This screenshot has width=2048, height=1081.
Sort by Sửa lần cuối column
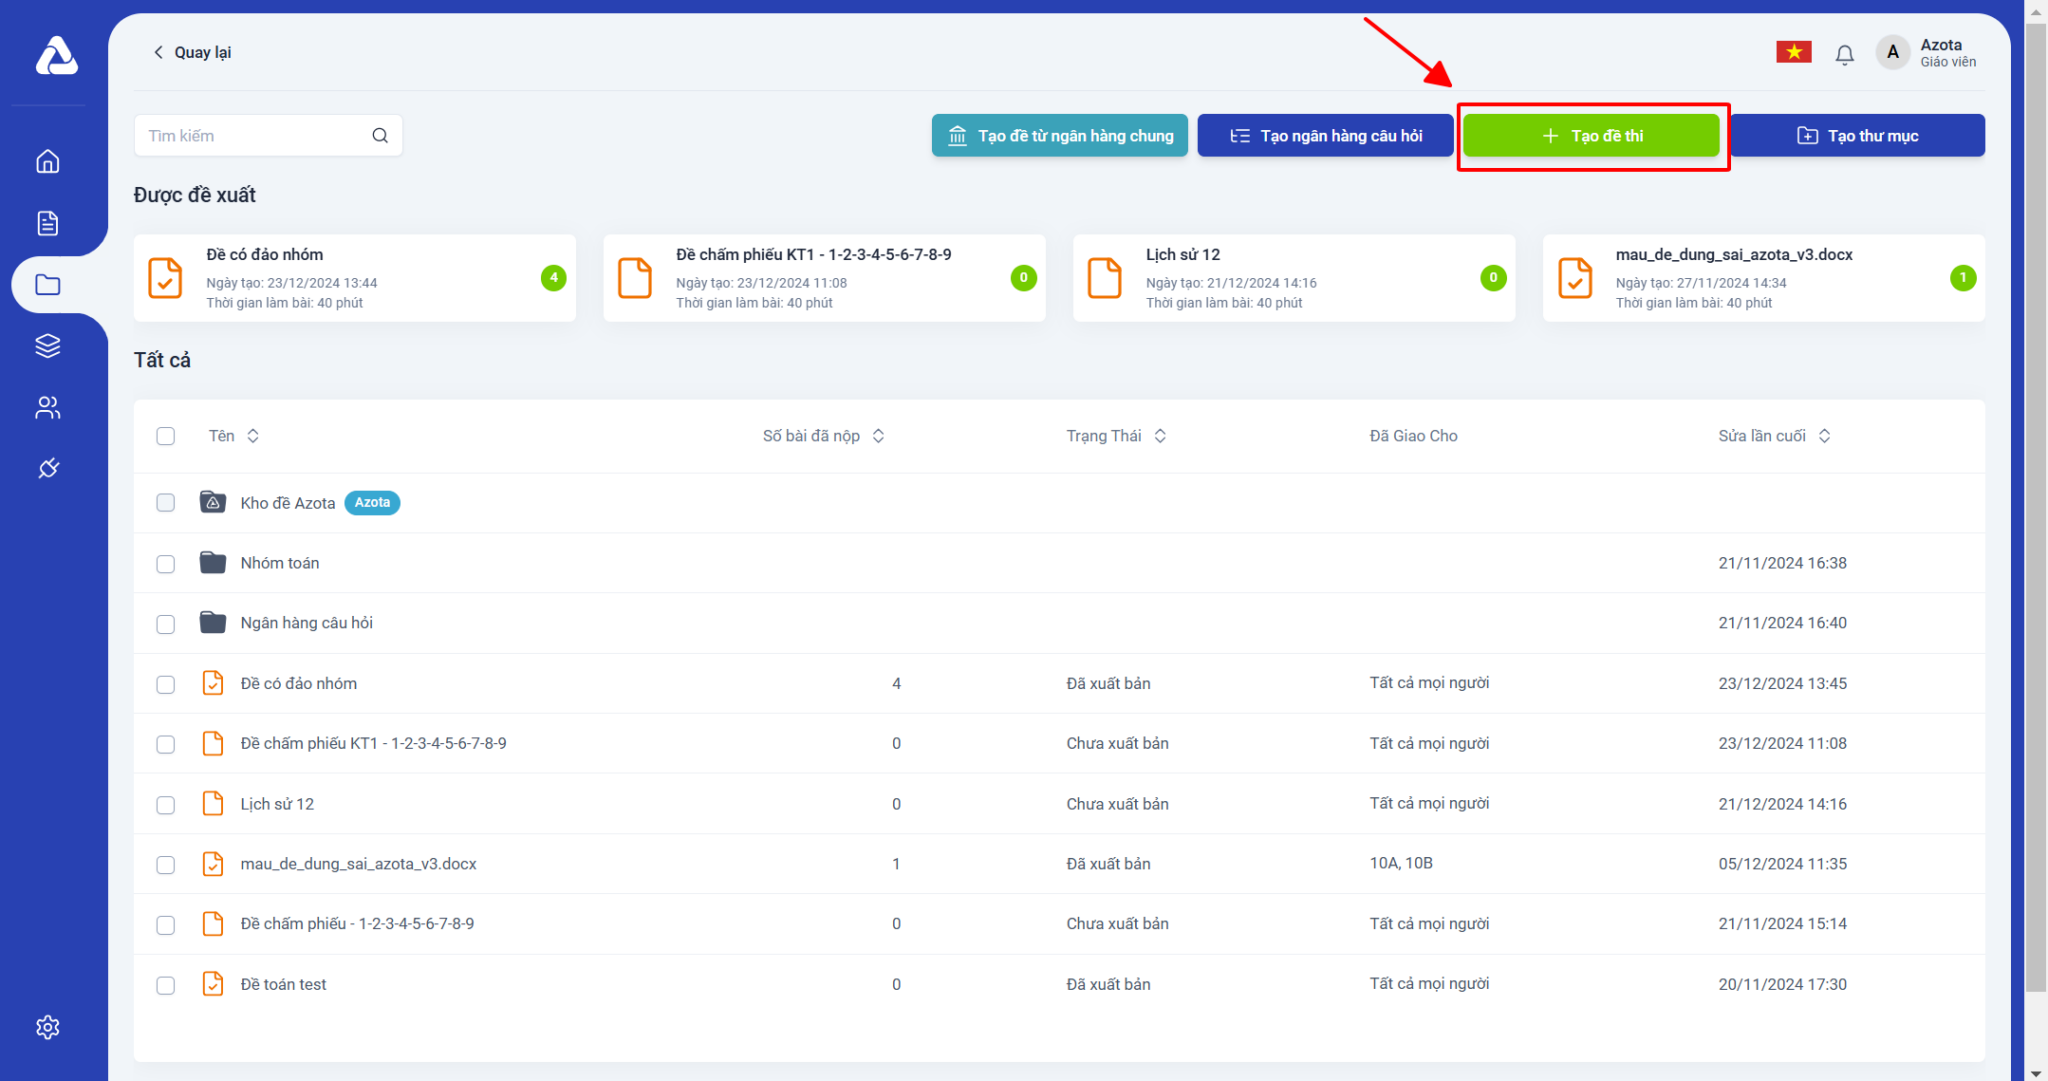click(x=1824, y=436)
